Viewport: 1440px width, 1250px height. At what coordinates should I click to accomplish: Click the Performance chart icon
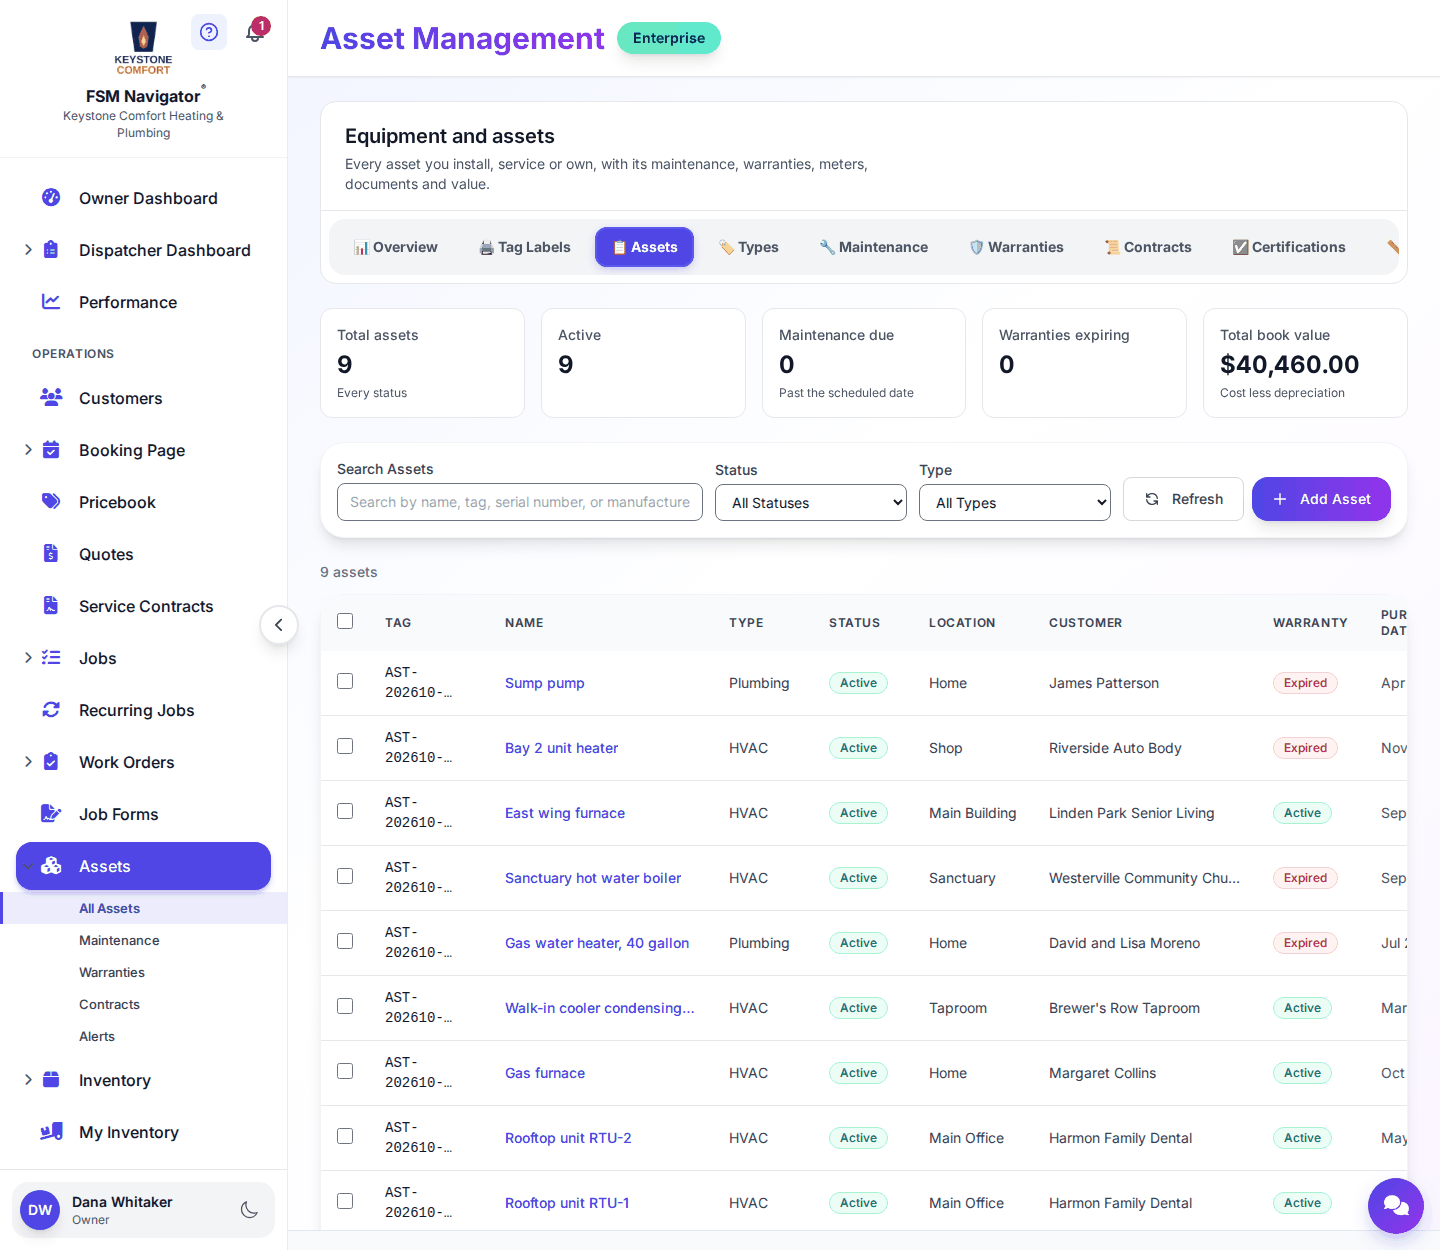pyautogui.click(x=51, y=302)
